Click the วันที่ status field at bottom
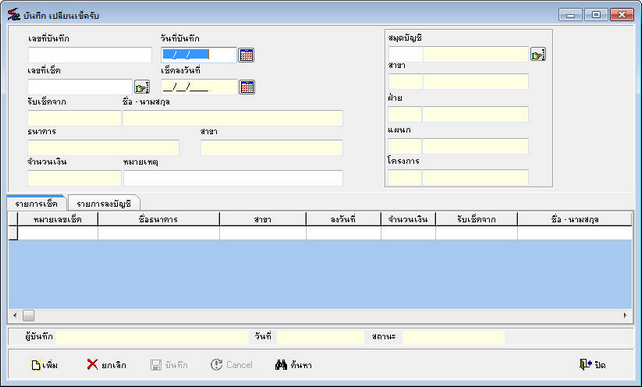The image size is (642, 387). coord(321,337)
